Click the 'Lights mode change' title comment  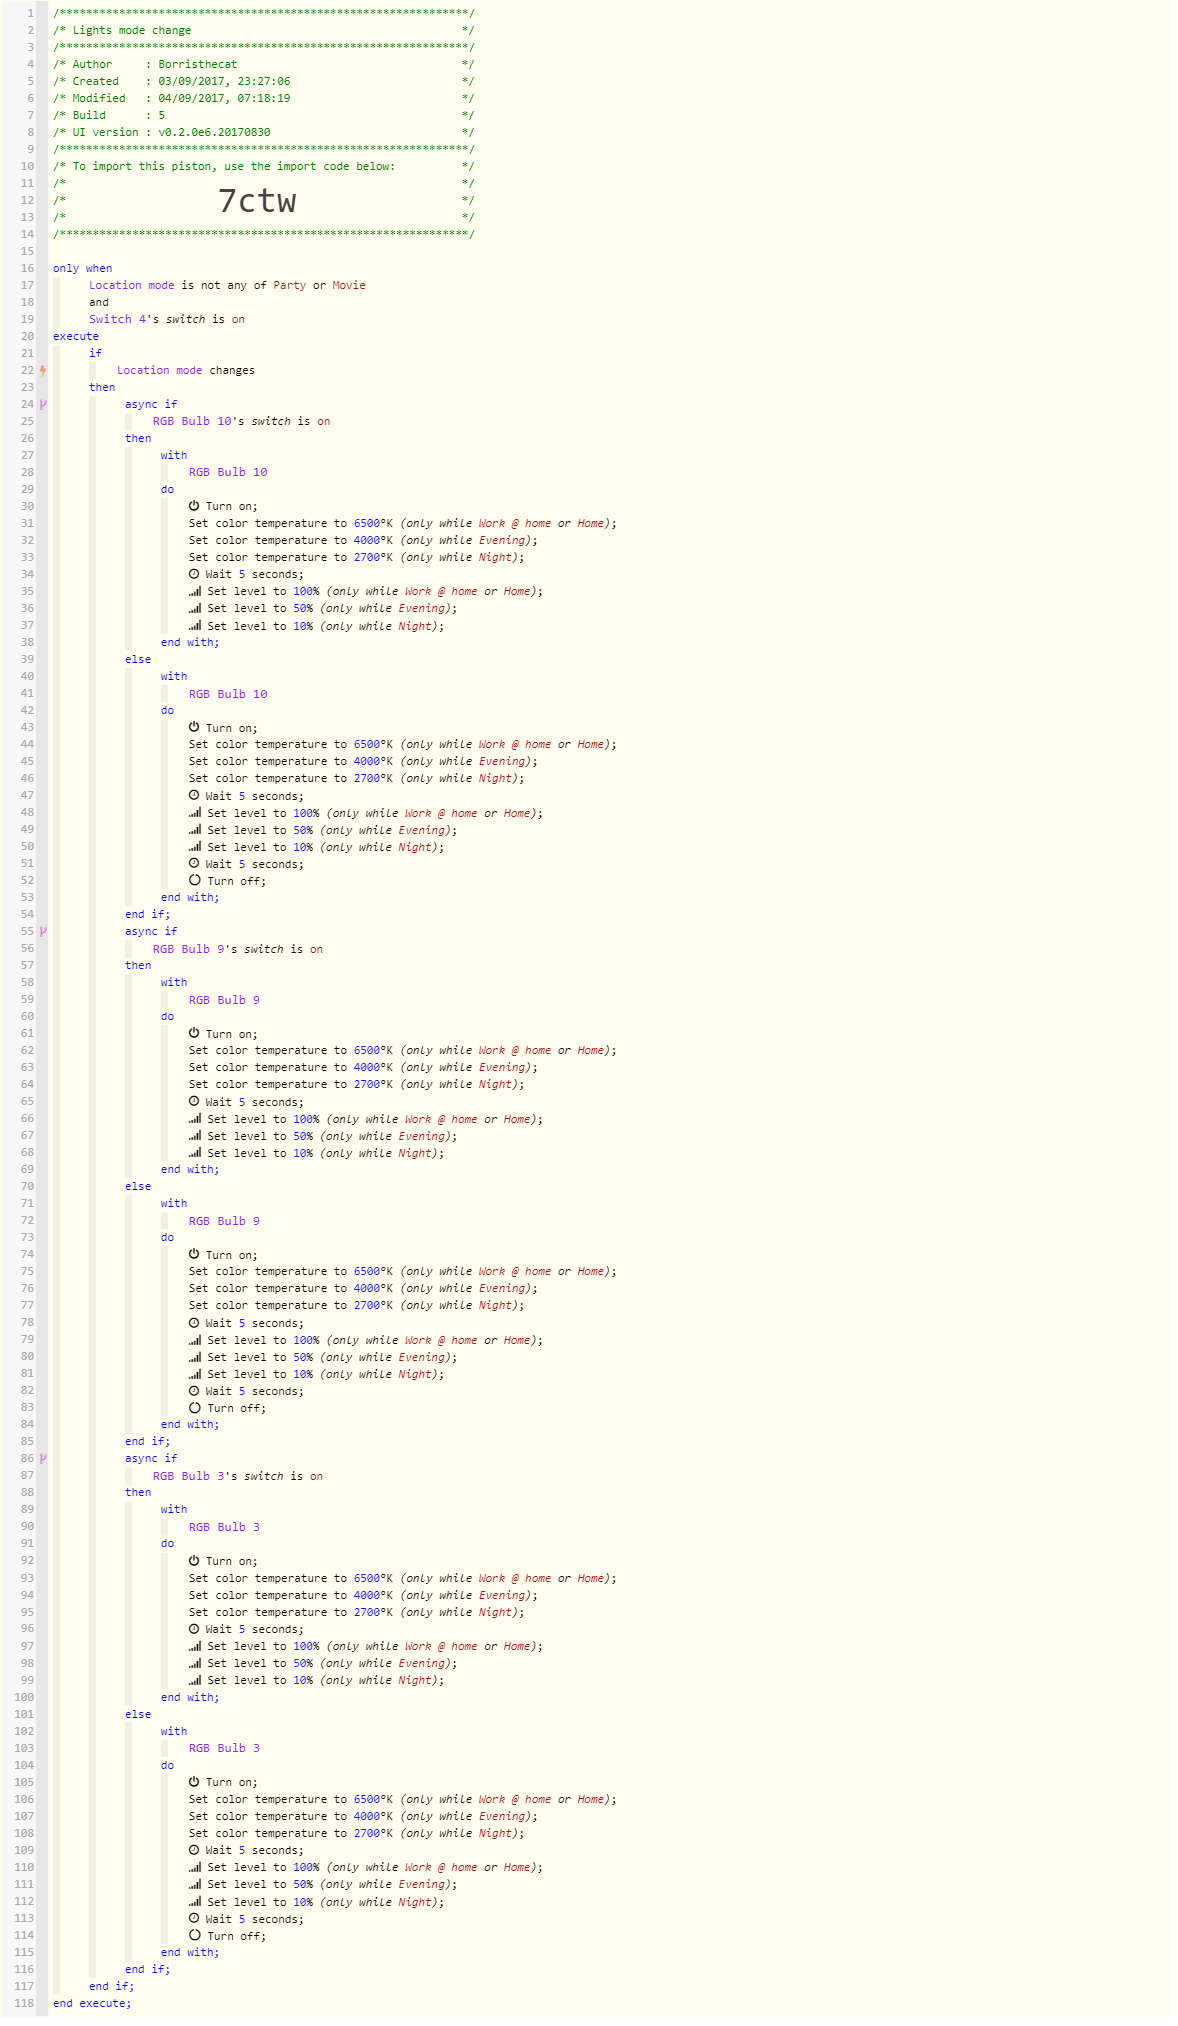coord(131,30)
